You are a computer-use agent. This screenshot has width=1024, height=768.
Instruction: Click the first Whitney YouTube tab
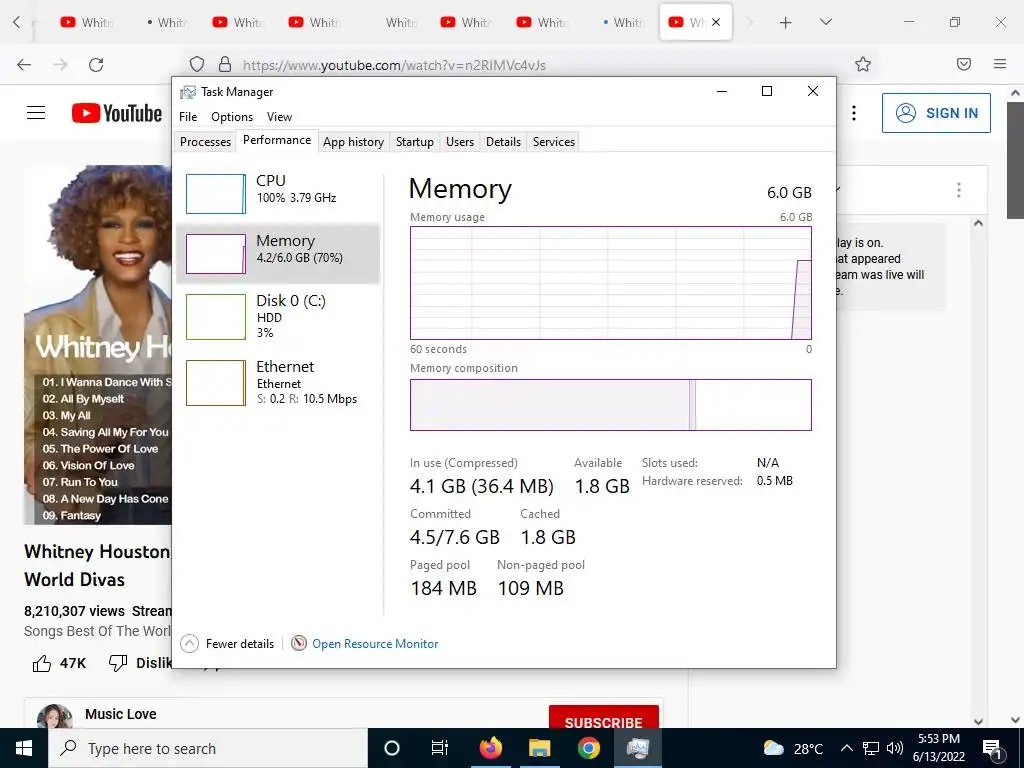(88, 22)
